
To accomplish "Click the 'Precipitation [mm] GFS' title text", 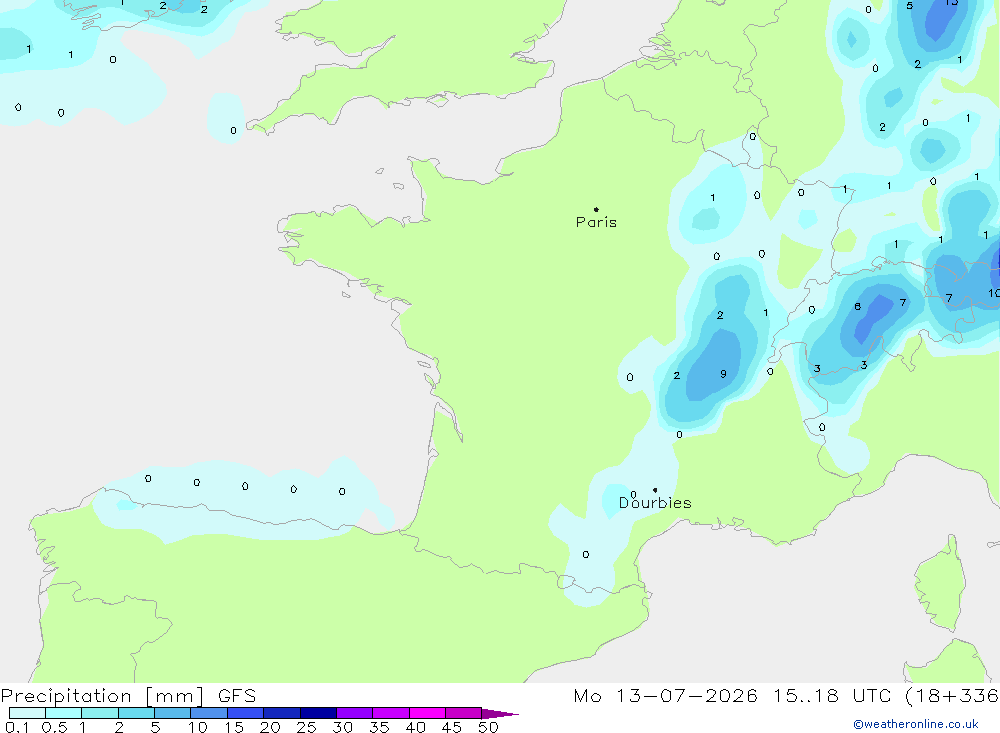I will [128, 696].
